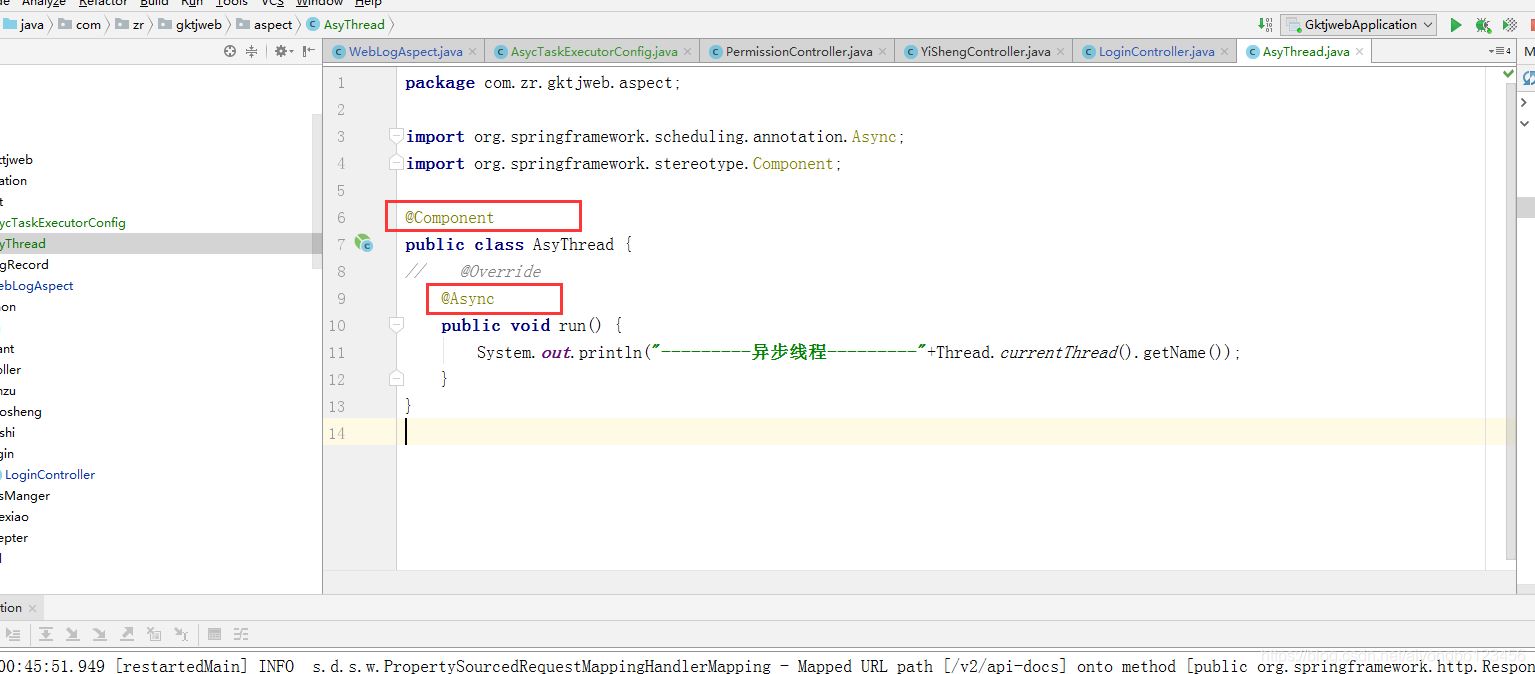1535x674 pixels.
Task: Click the @Component annotation text
Action: 449,217
